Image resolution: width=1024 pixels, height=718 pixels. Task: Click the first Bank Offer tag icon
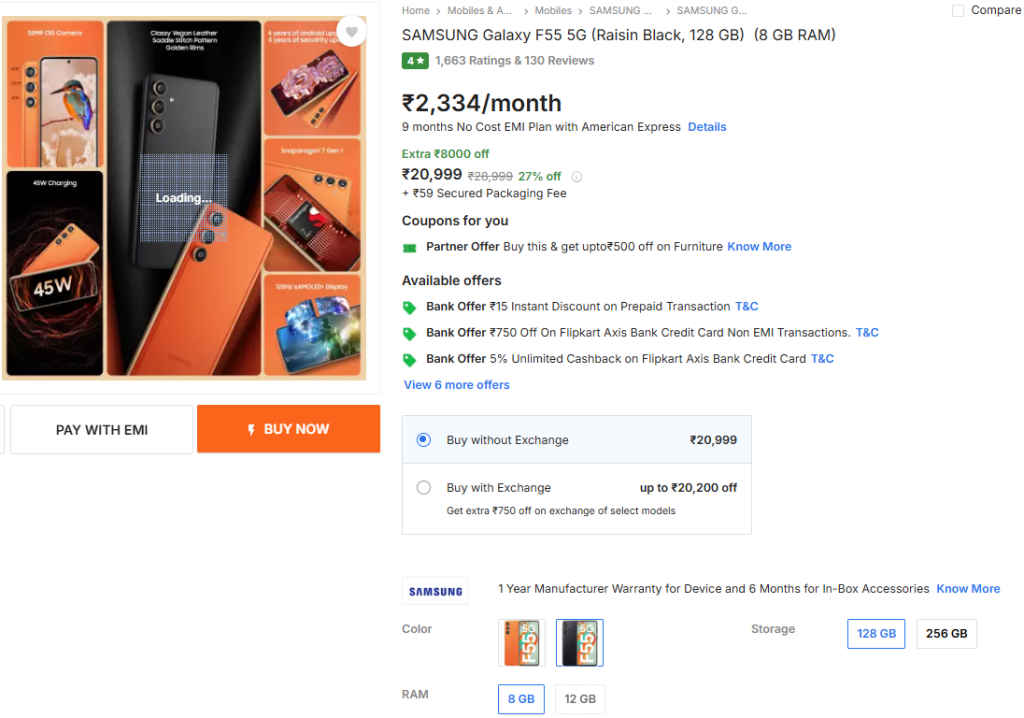(x=409, y=307)
